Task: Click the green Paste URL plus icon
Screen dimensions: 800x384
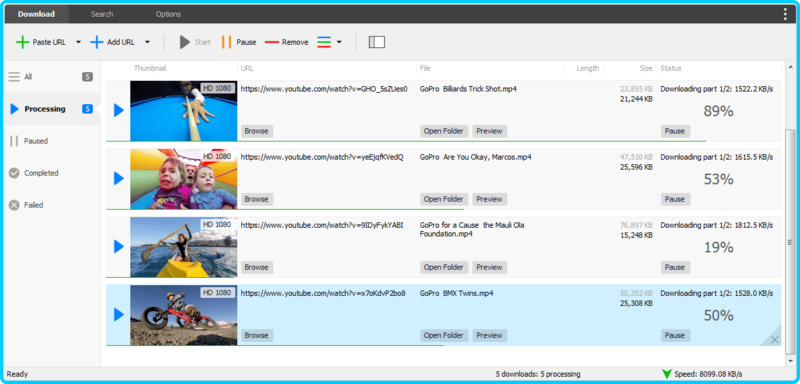Action: (22, 42)
